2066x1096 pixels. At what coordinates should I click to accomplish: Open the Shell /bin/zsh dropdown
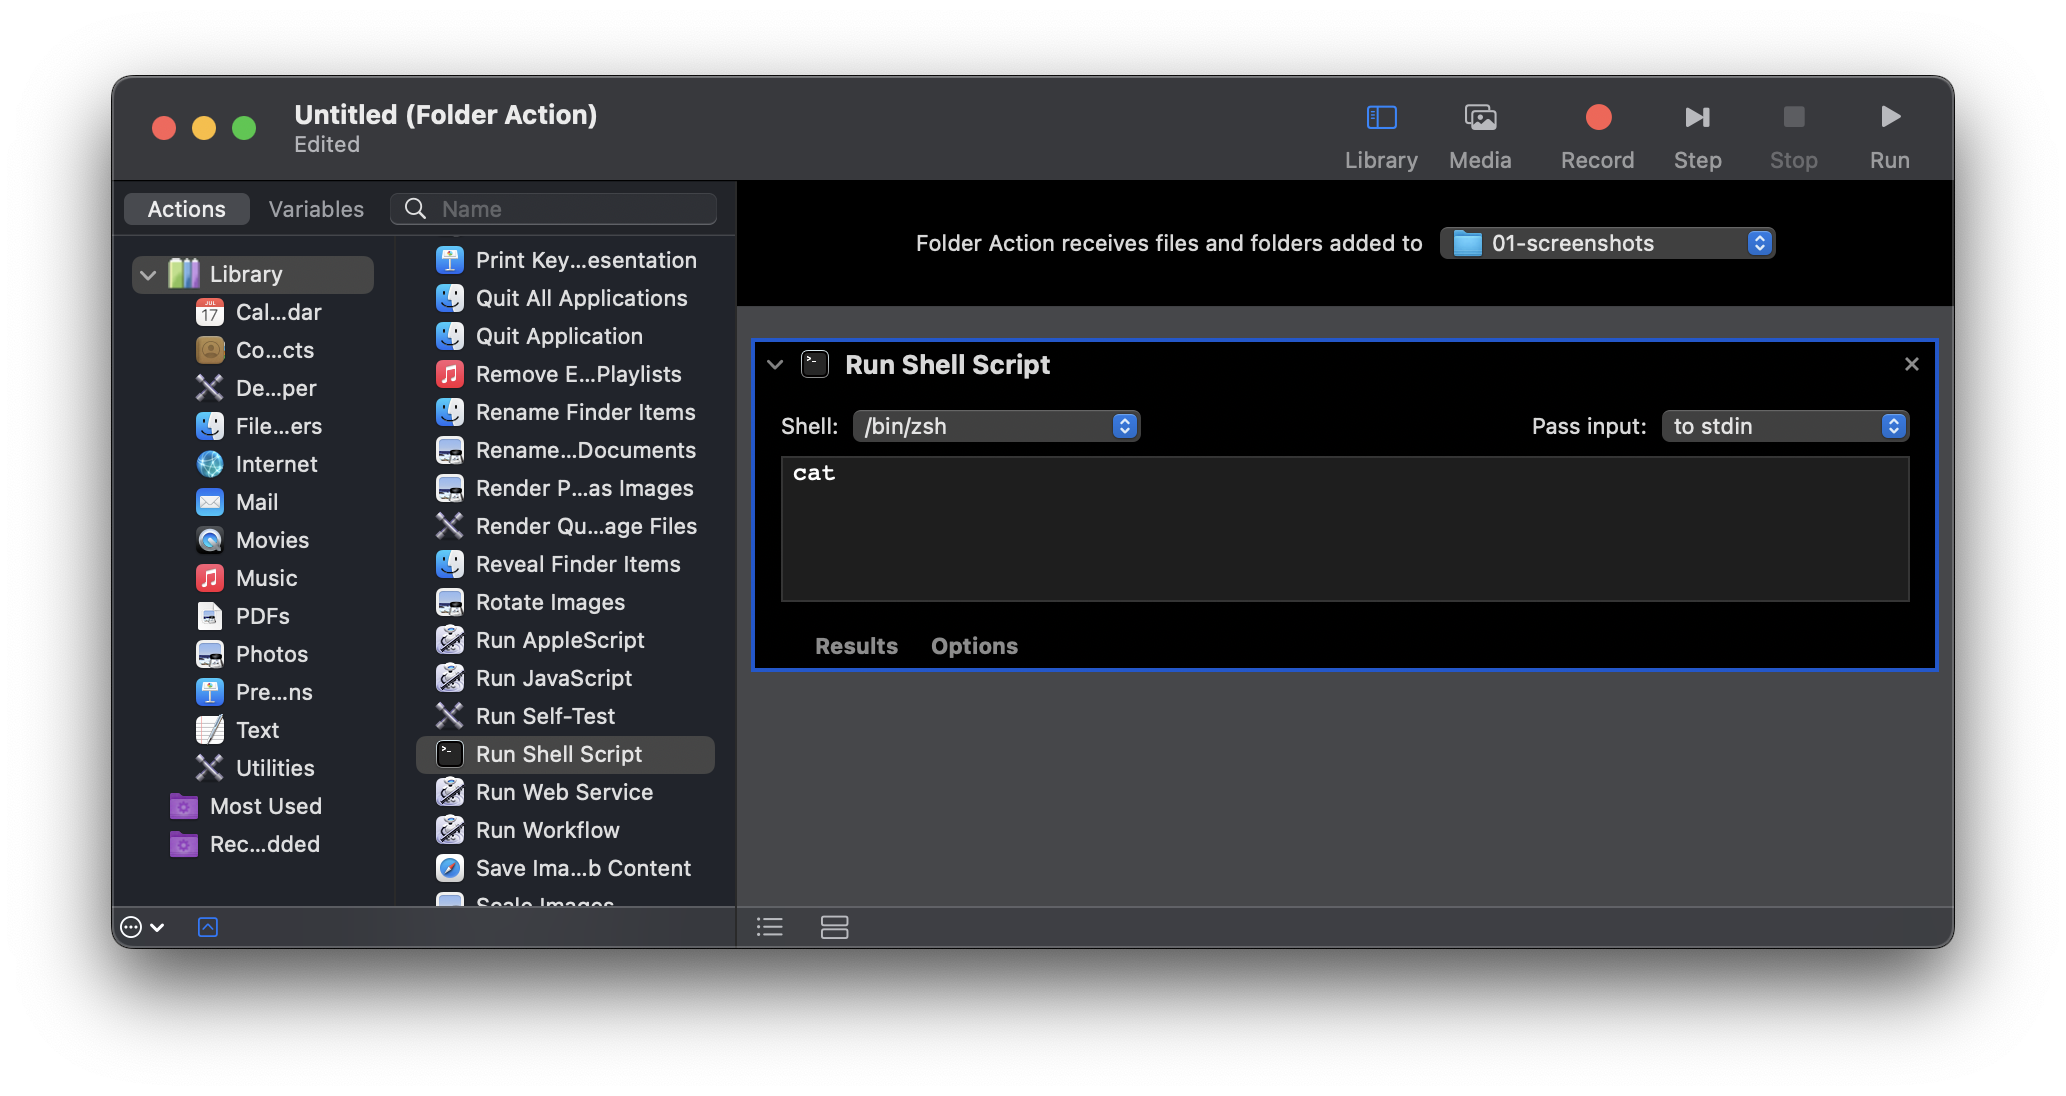[x=995, y=426]
